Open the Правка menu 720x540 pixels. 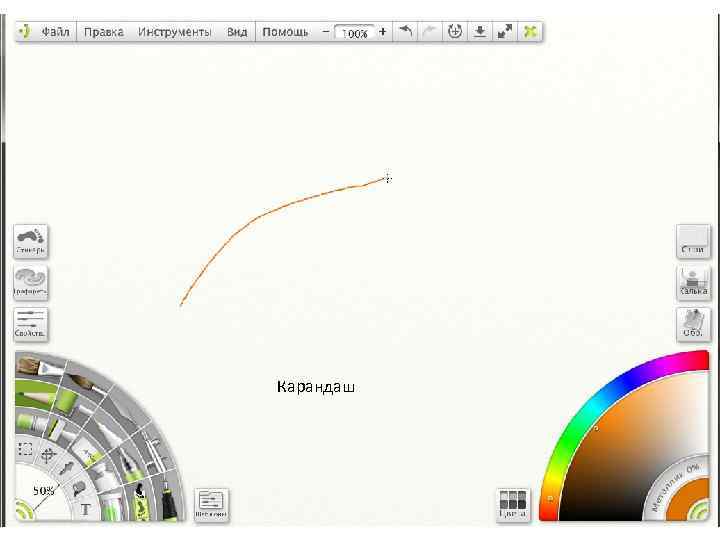pos(104,32)
